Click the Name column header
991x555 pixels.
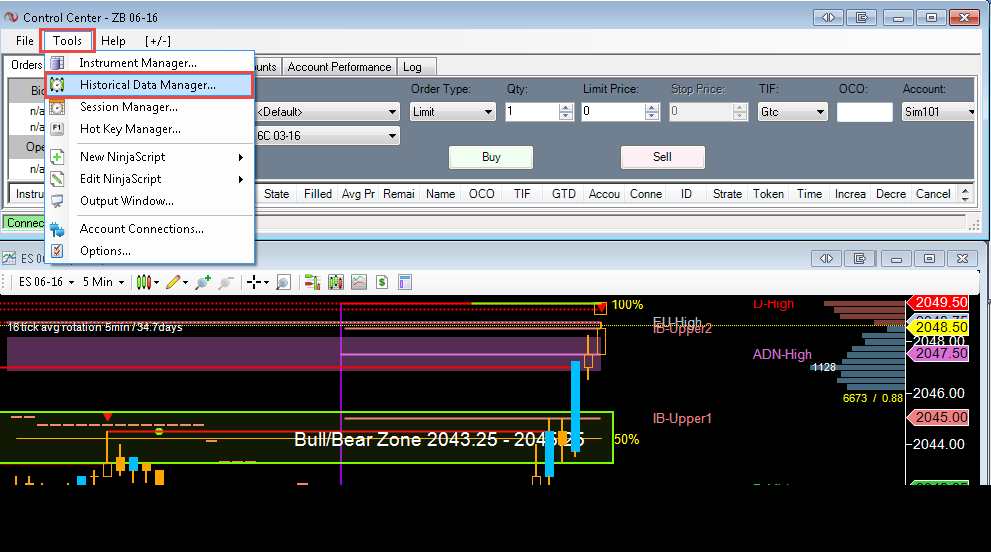coord(441,194)
